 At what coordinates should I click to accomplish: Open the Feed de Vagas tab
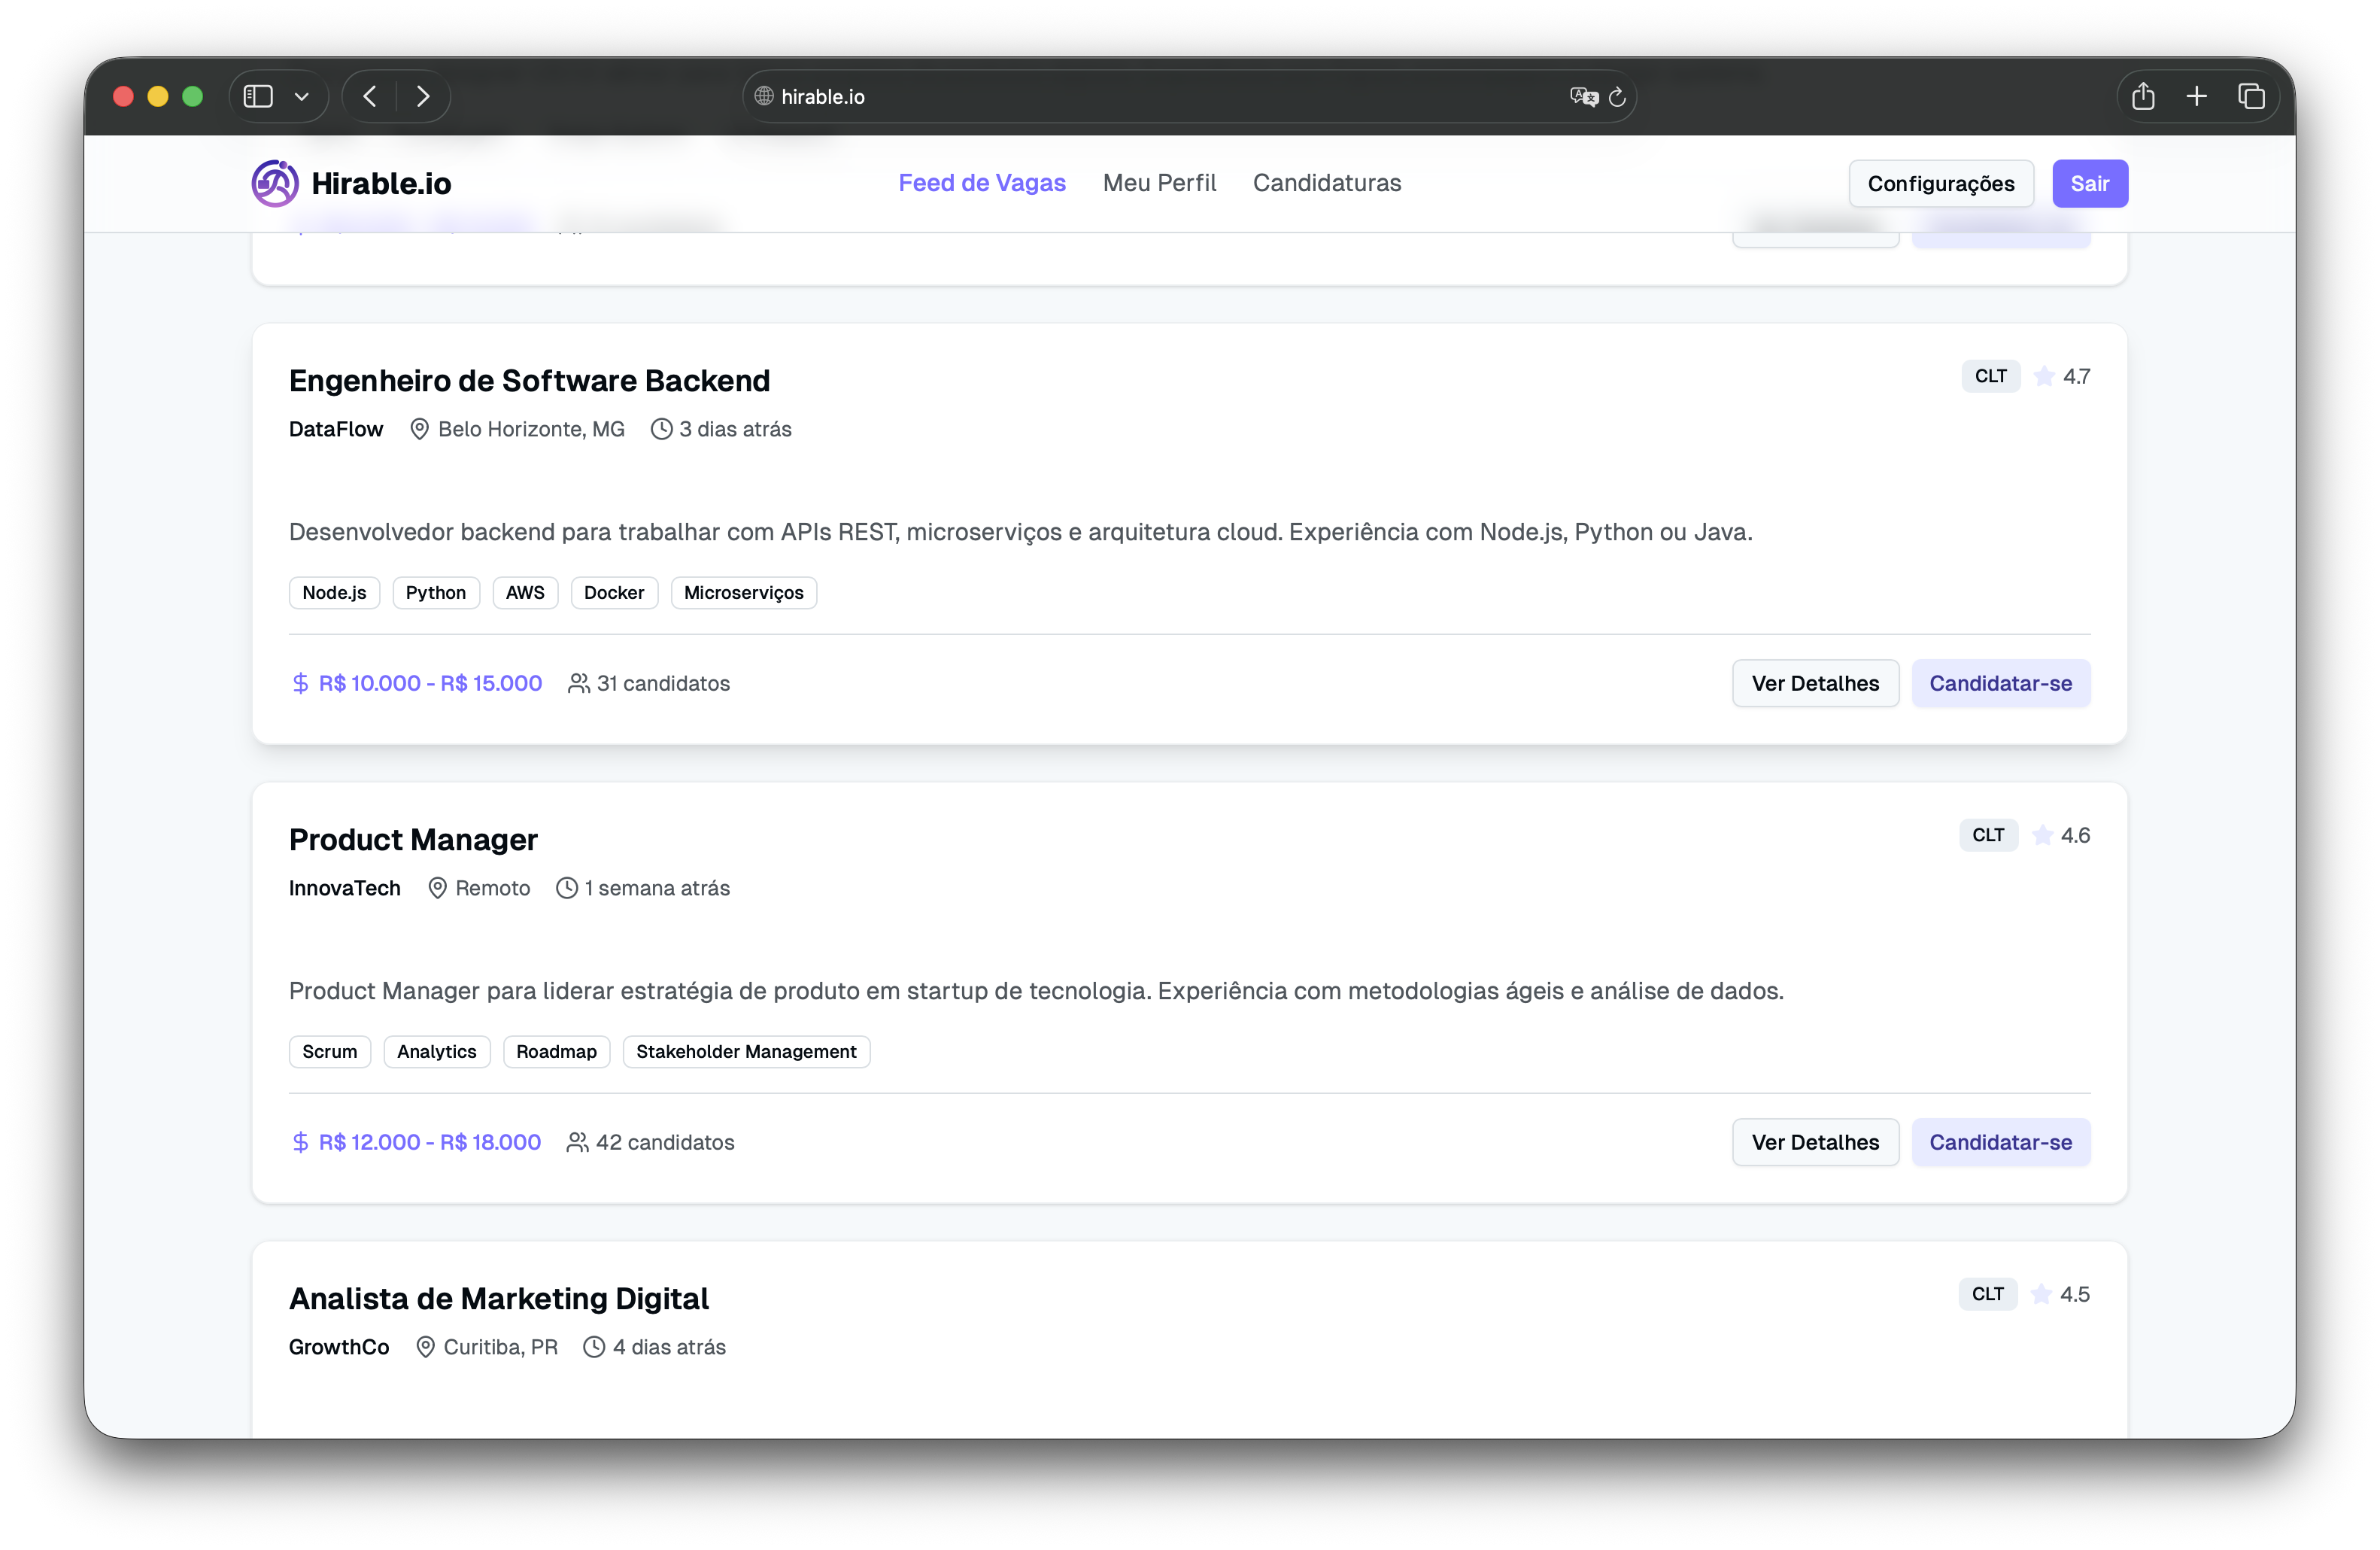981,183
